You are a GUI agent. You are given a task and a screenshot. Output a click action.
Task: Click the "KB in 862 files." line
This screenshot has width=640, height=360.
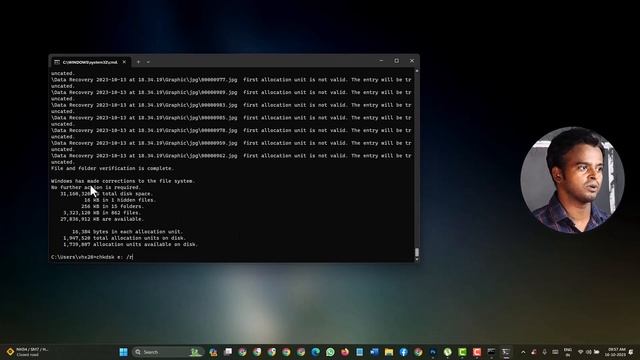click(102, 213)
